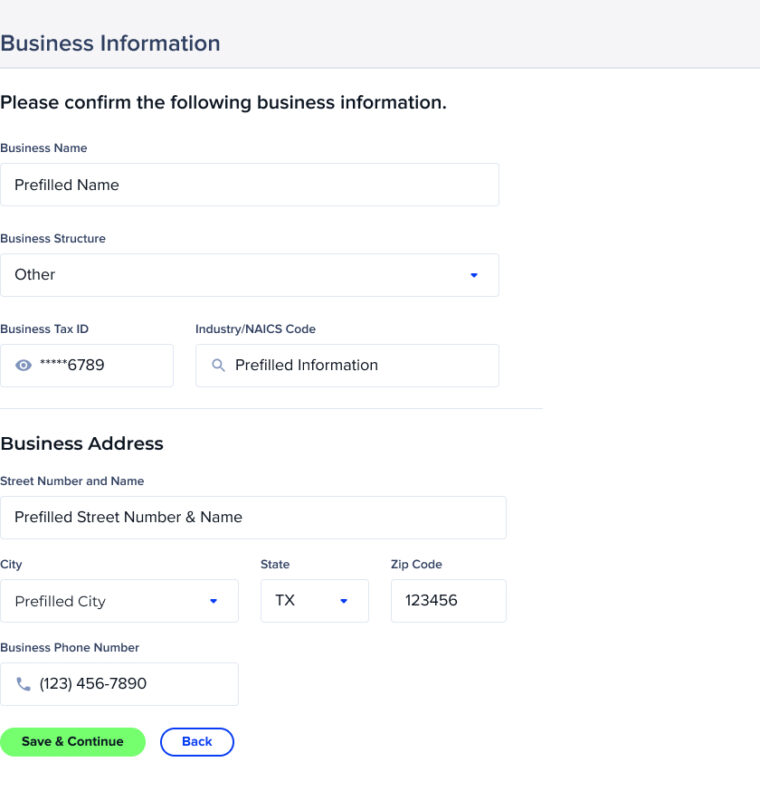
Task: Reveal the masked Business Tax ID via eye icon
Action: click(x=23, y=365)
